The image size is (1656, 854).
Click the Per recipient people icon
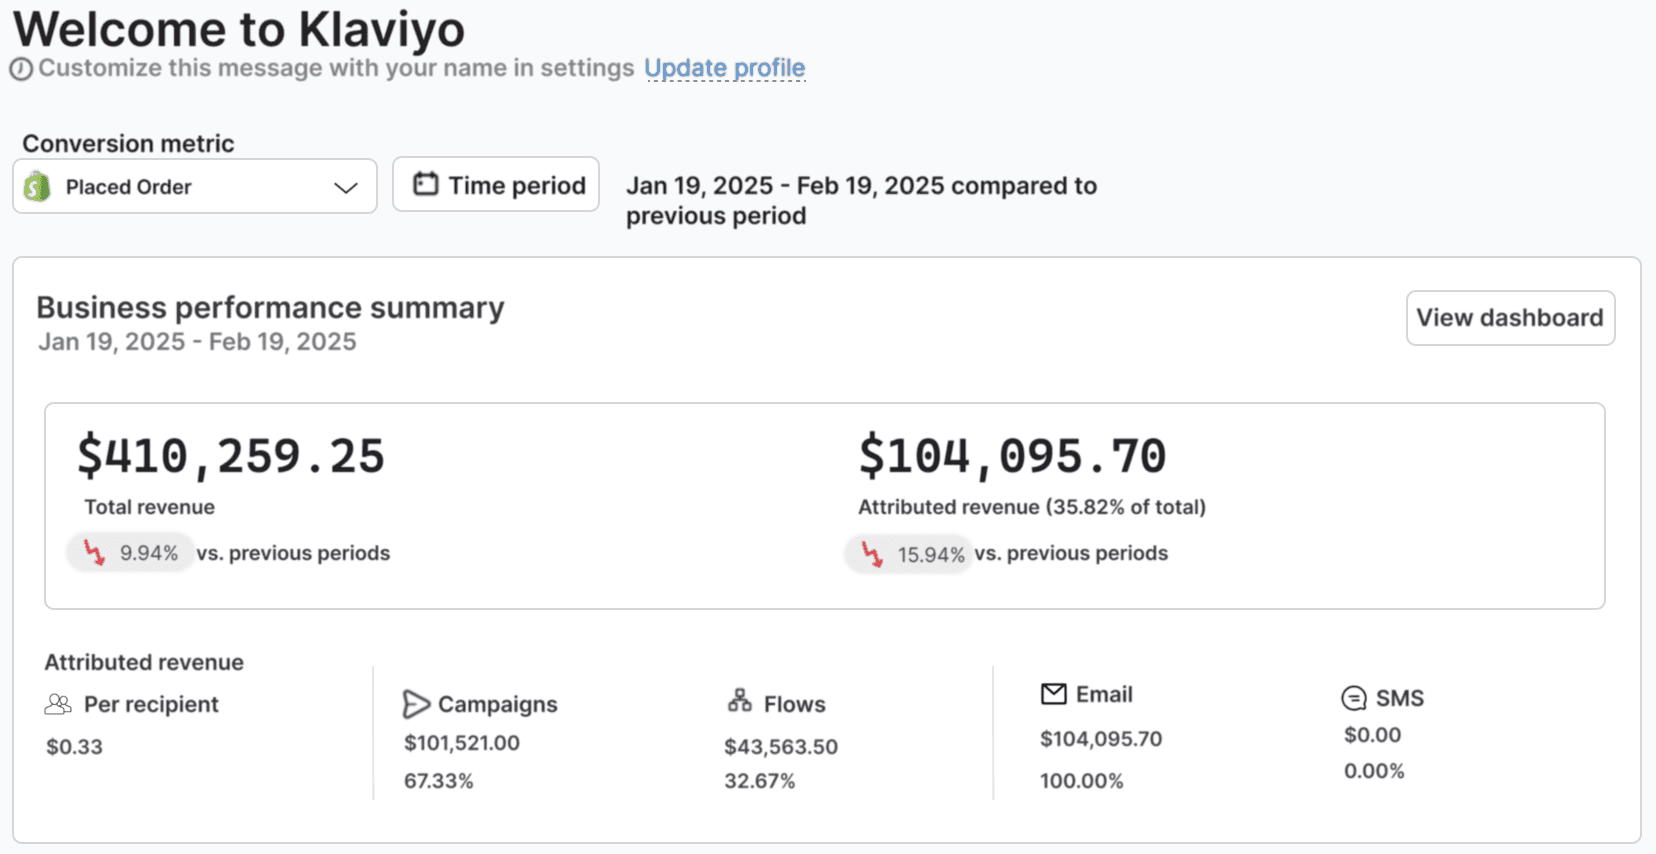coord(58,704)
